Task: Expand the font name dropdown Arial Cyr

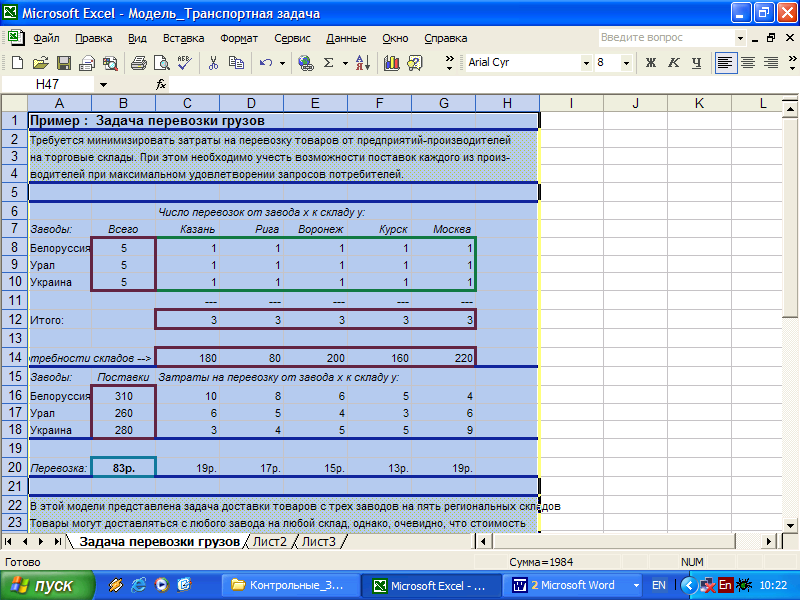Action: point(586,62)
